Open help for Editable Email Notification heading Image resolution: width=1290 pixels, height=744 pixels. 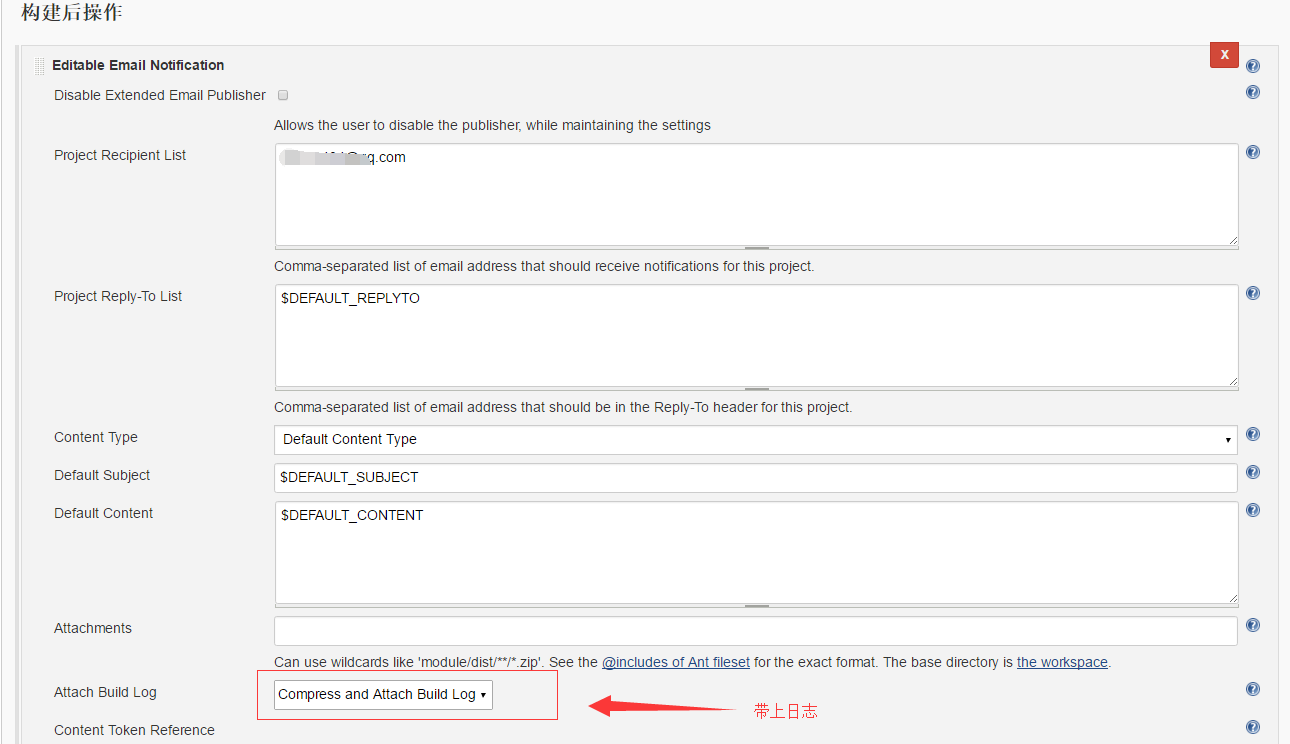tap(1253, 66)
